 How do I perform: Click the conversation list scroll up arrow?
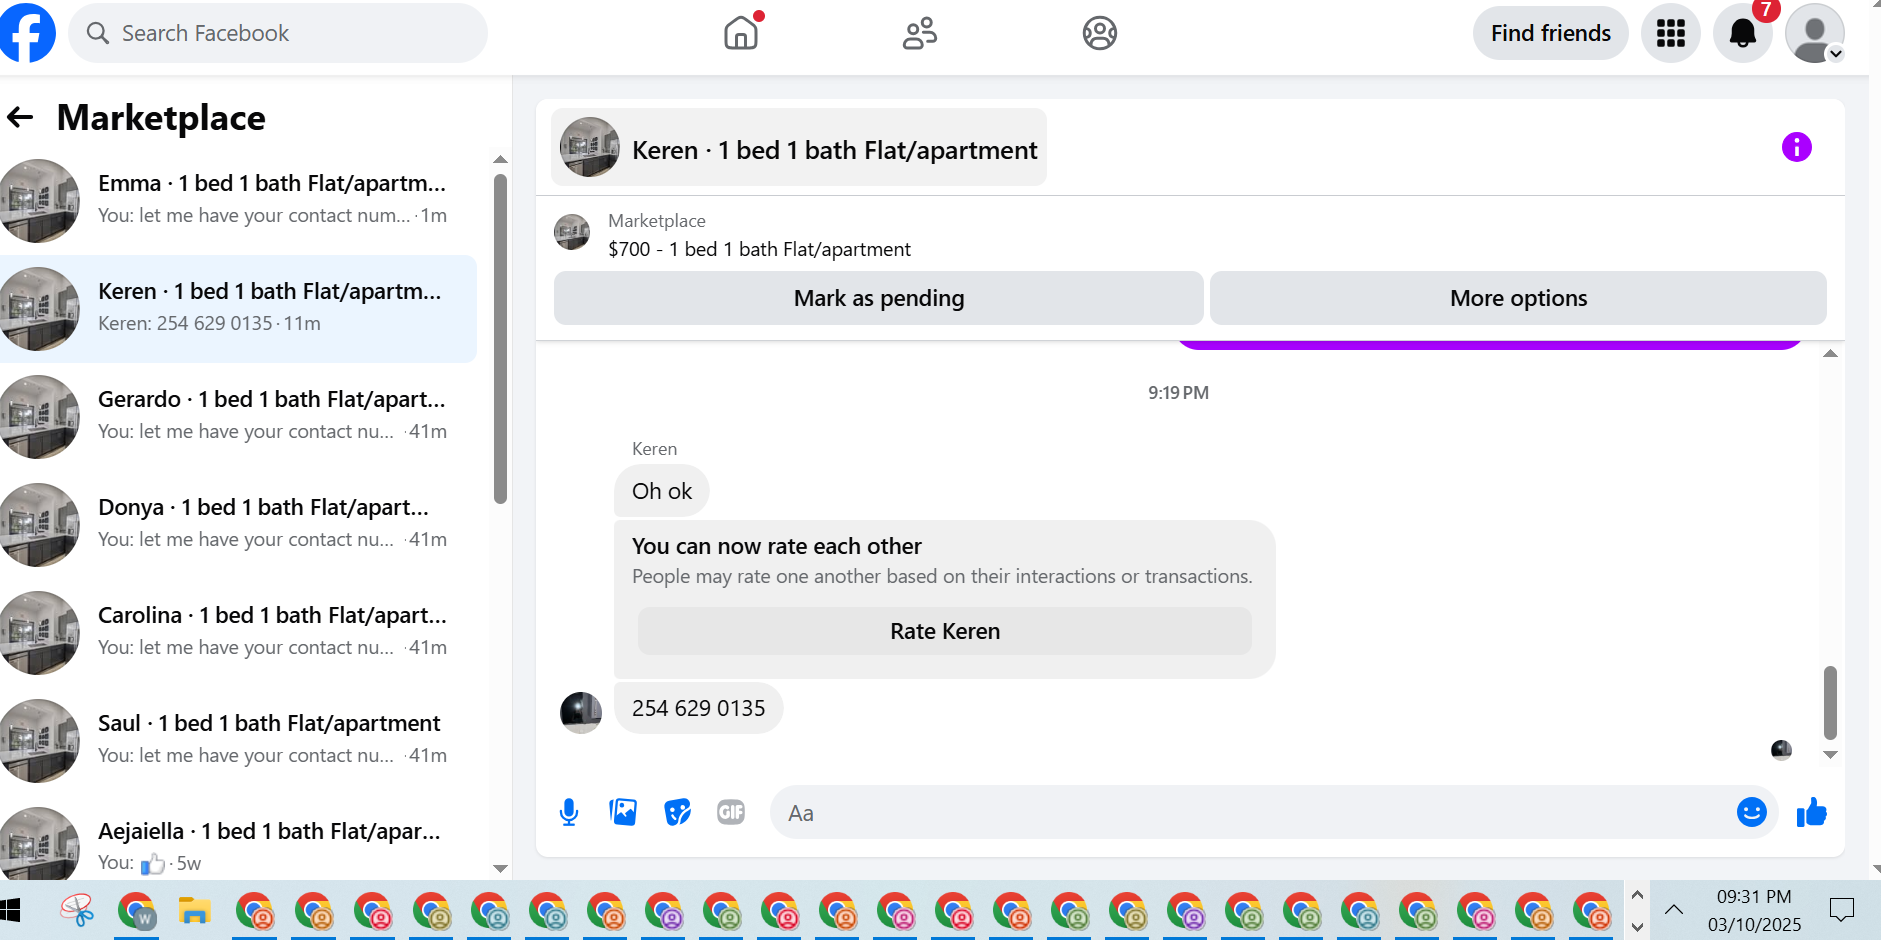click(x=501, y=160)
